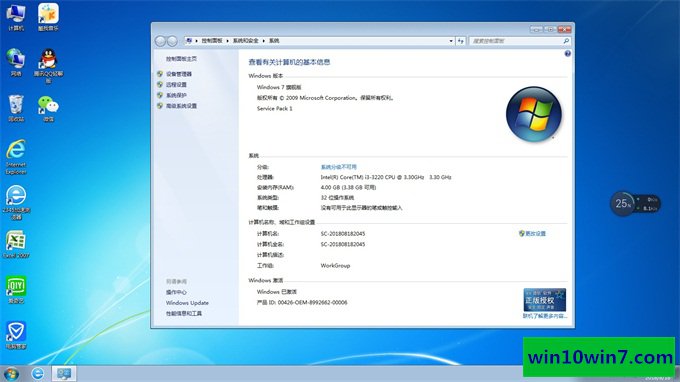680x382 pixels.
Task: Open 控制面板主页 in the sidebar
Action: [181, 59]
